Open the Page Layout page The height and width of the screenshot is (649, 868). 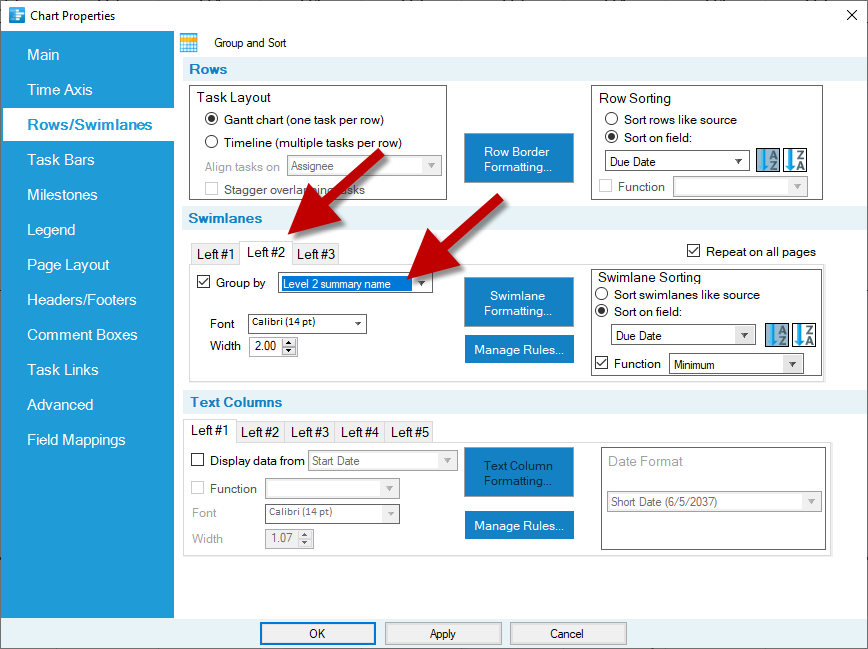click(68, 265)
